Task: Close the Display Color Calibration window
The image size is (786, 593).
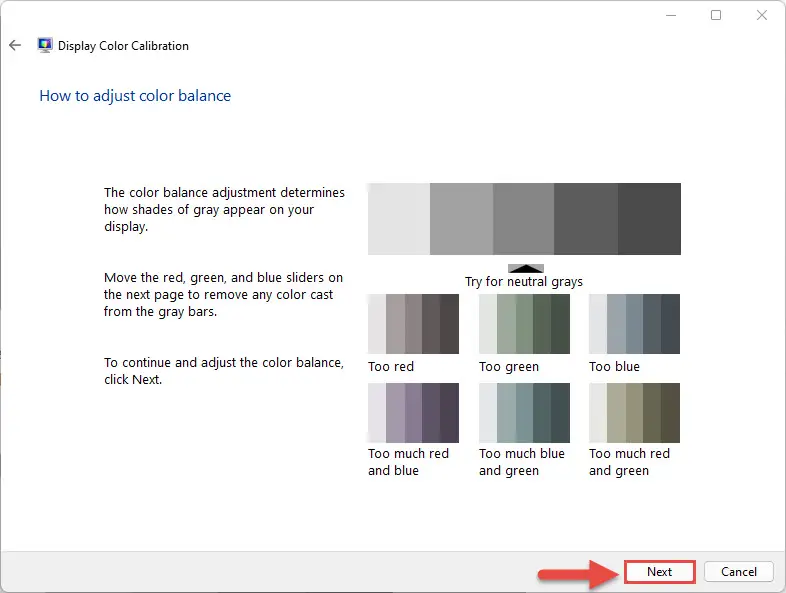Action: pyautogui.click(x=761, y=15)
